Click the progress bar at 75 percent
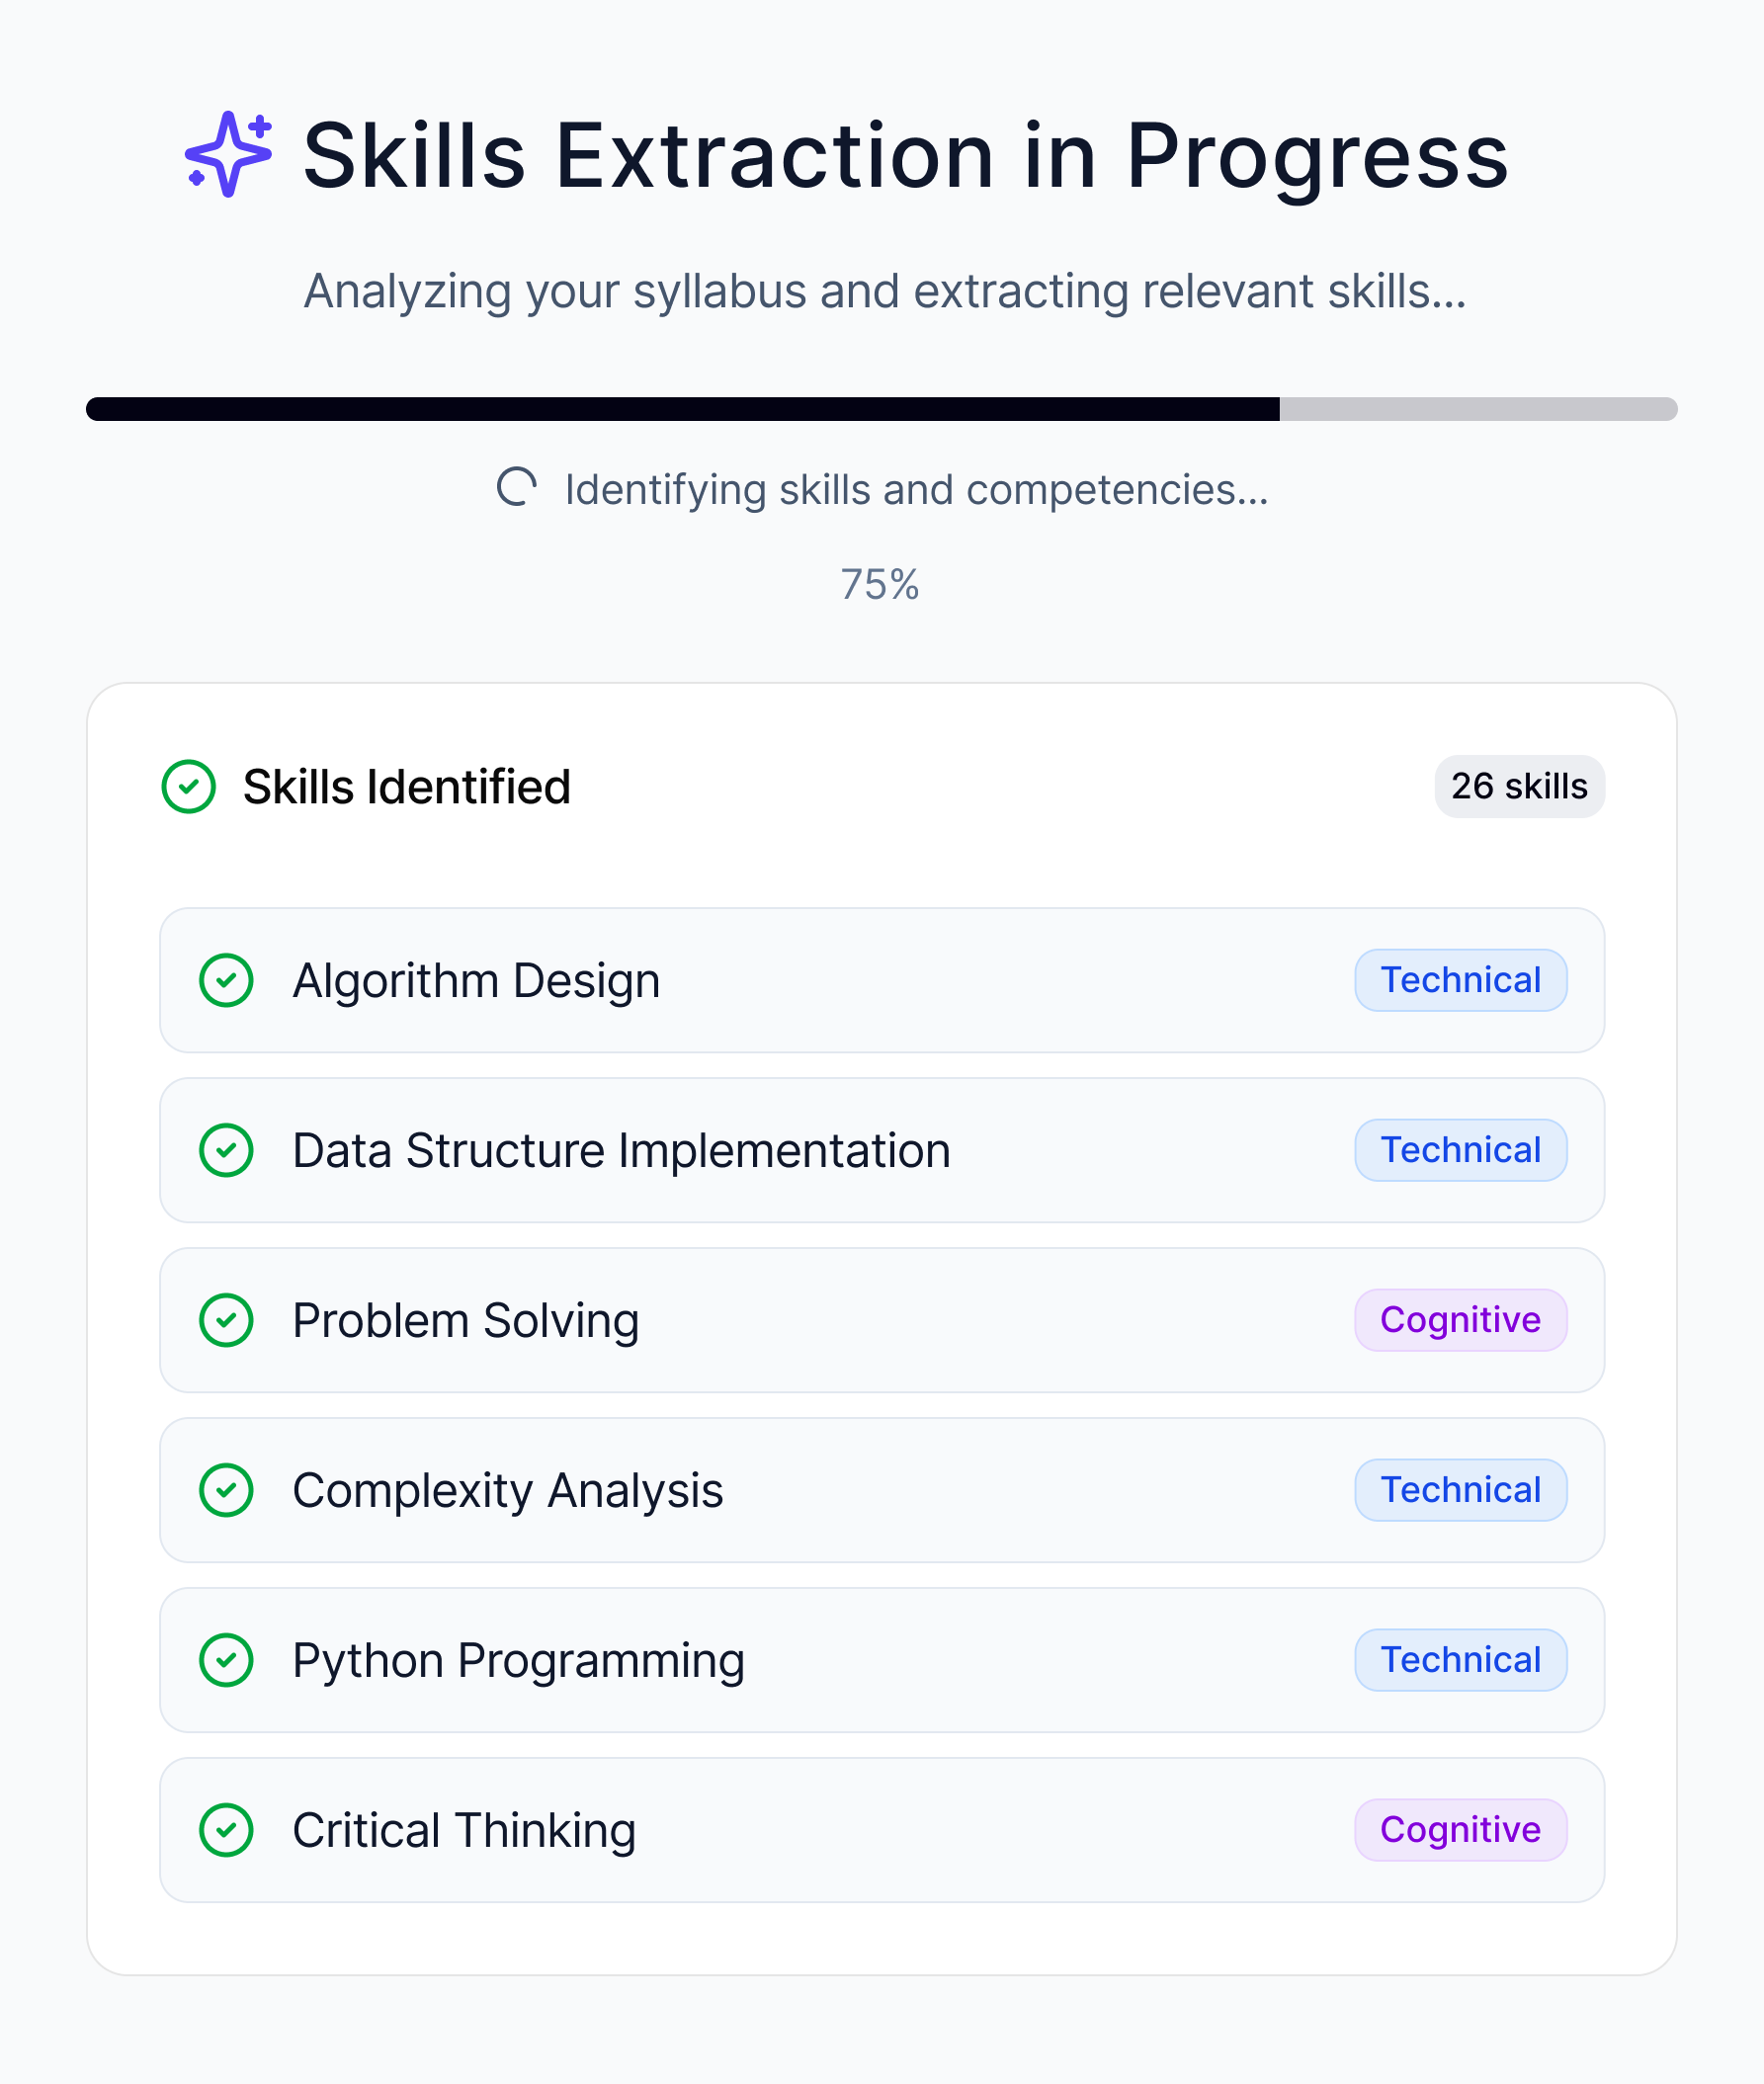This screenshot has height=2084, width=1764. click(x=882, y=406)
